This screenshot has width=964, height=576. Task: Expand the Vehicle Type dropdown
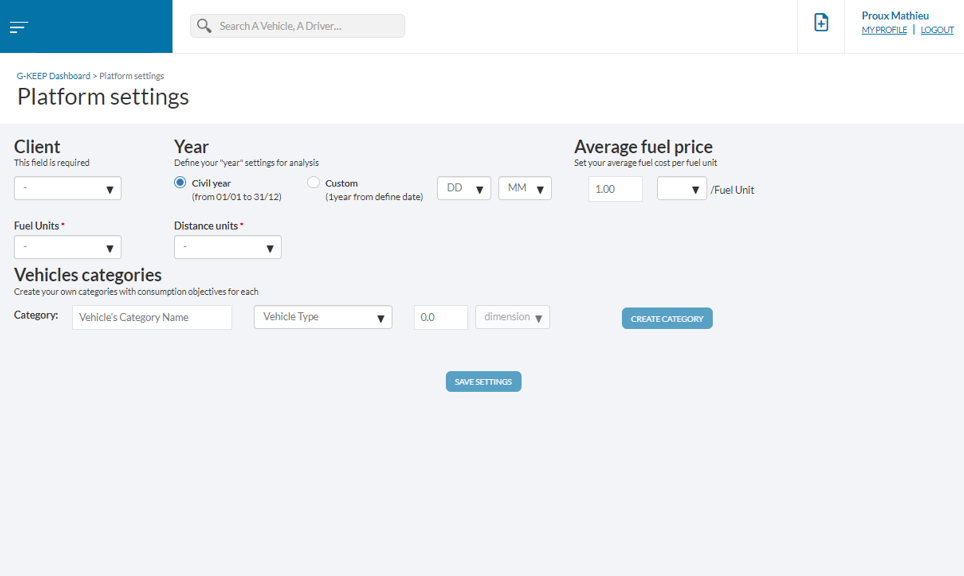point(323,317)
